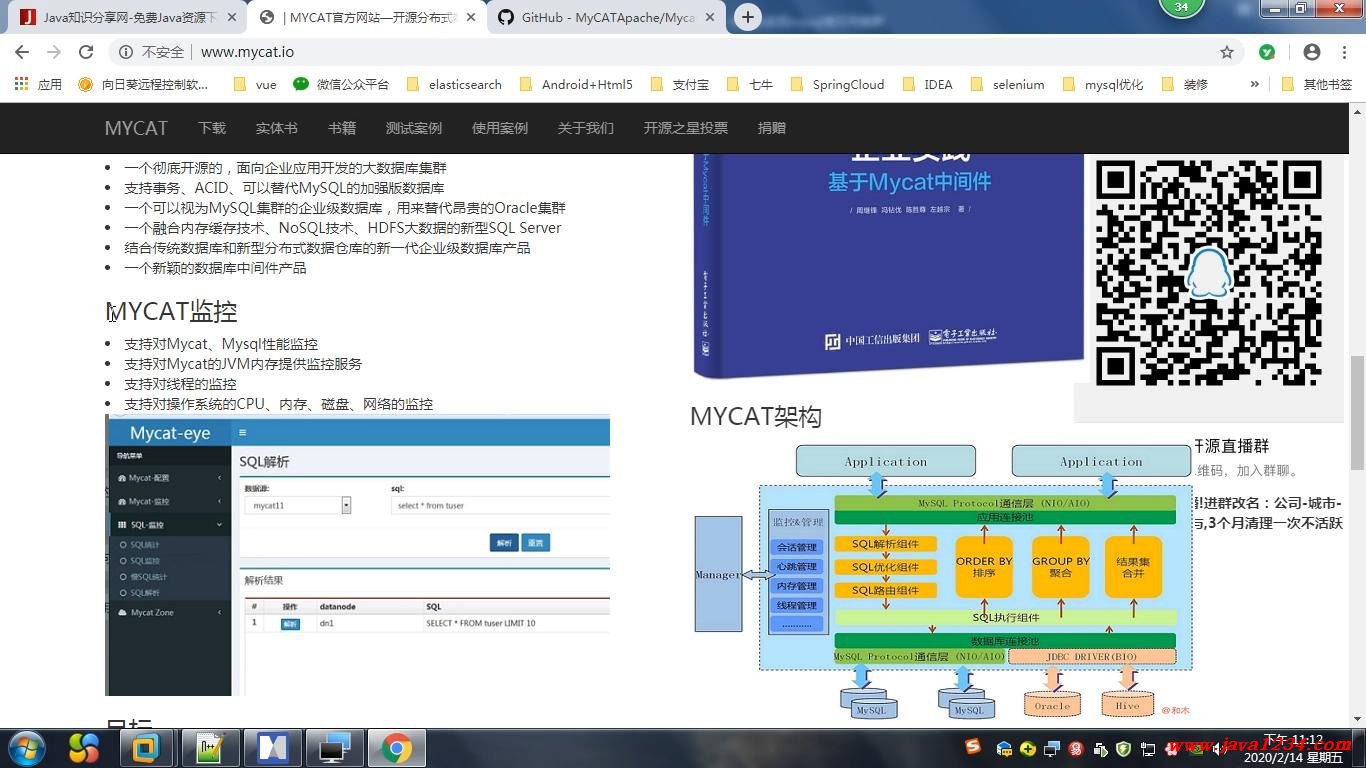
Task: Open the elasticsearch bookmark folder
Action: tap(454, 84)
